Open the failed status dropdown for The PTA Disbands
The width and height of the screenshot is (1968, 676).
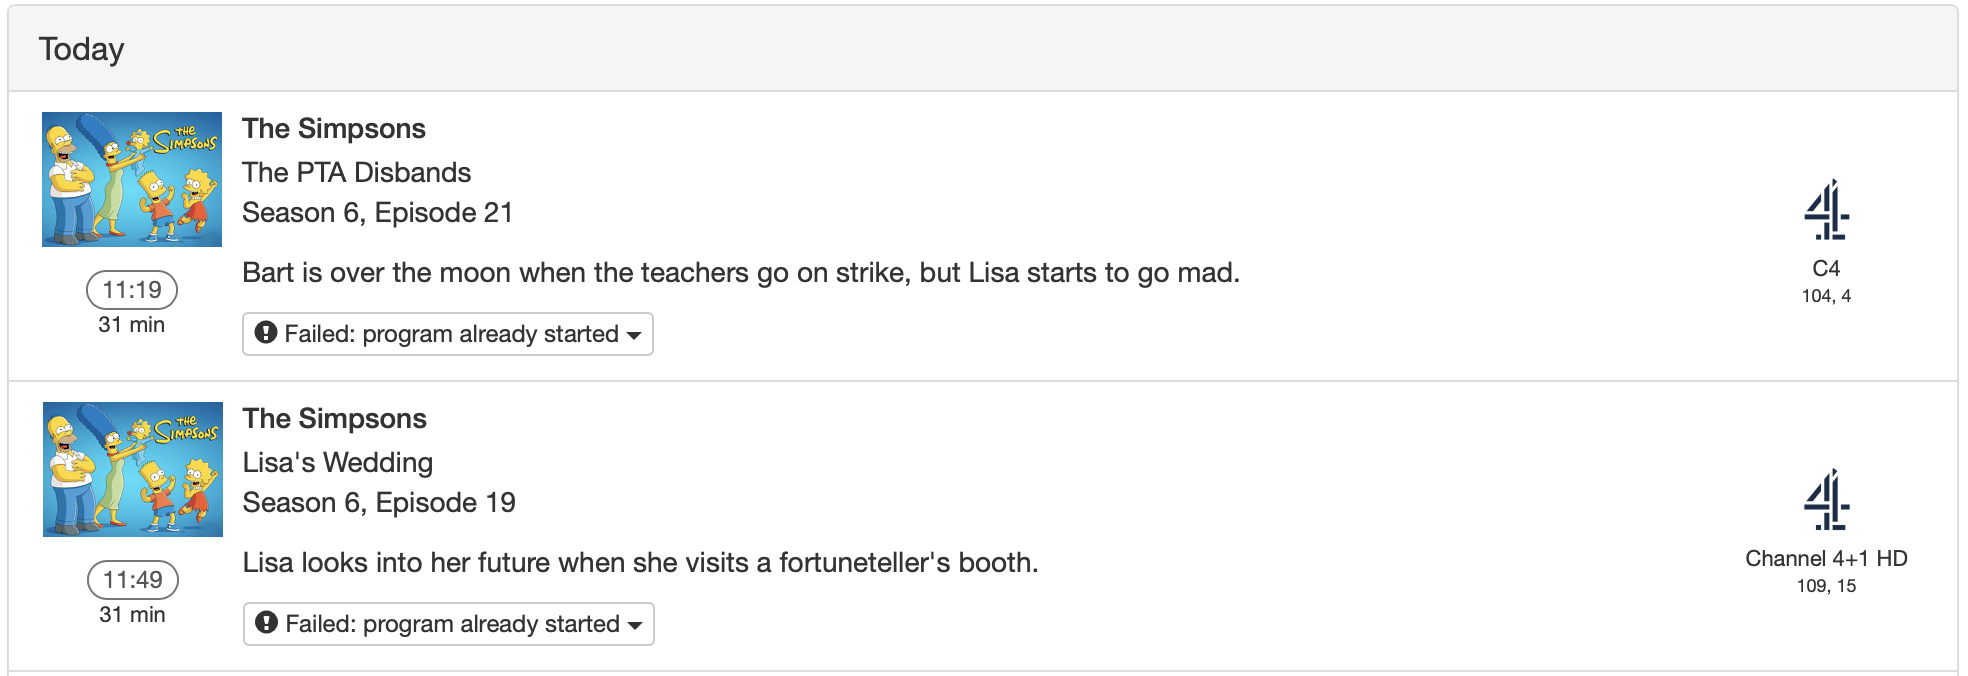point(448,334)
